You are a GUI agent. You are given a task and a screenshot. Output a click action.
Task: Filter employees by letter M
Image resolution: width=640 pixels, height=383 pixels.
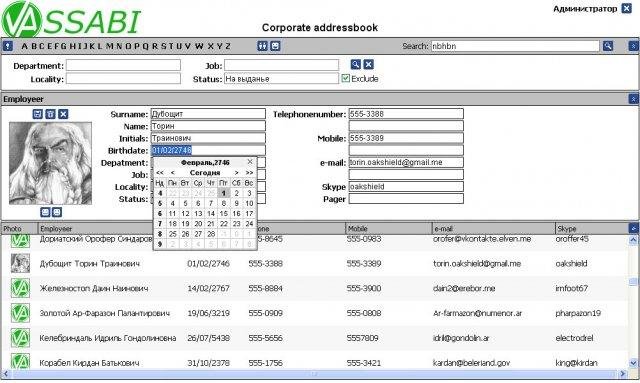[x=109, y=46]
